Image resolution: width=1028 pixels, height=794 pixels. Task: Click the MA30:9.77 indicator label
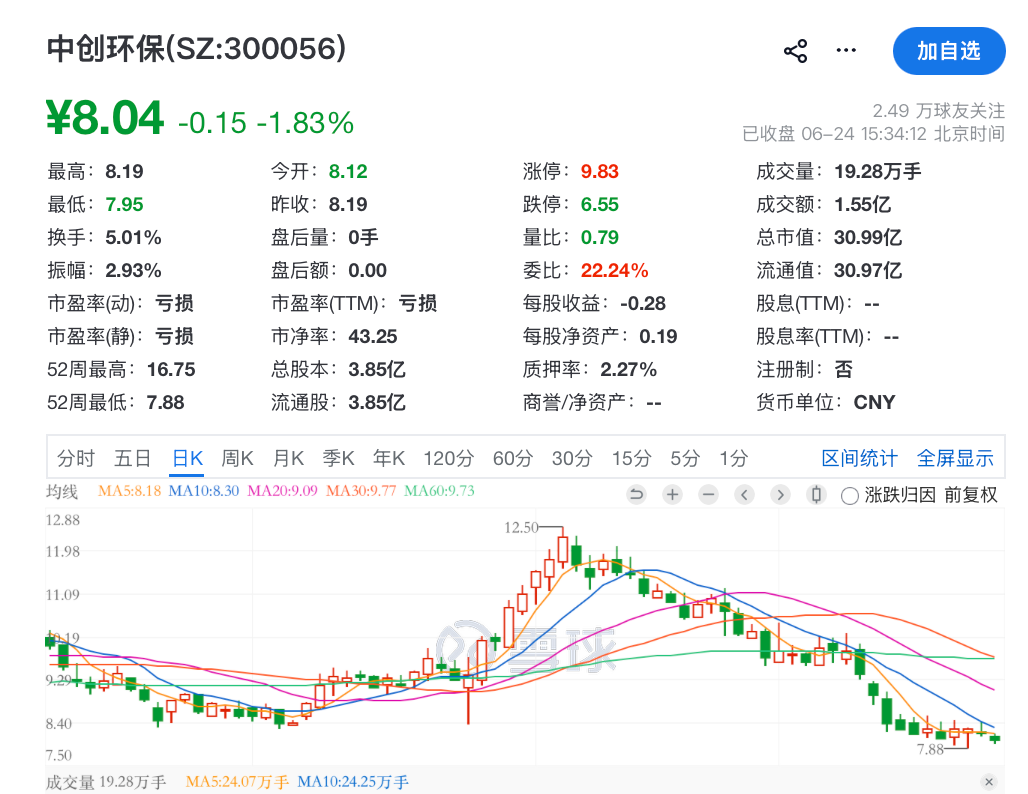pyautogui.click(x=361, y=490)
